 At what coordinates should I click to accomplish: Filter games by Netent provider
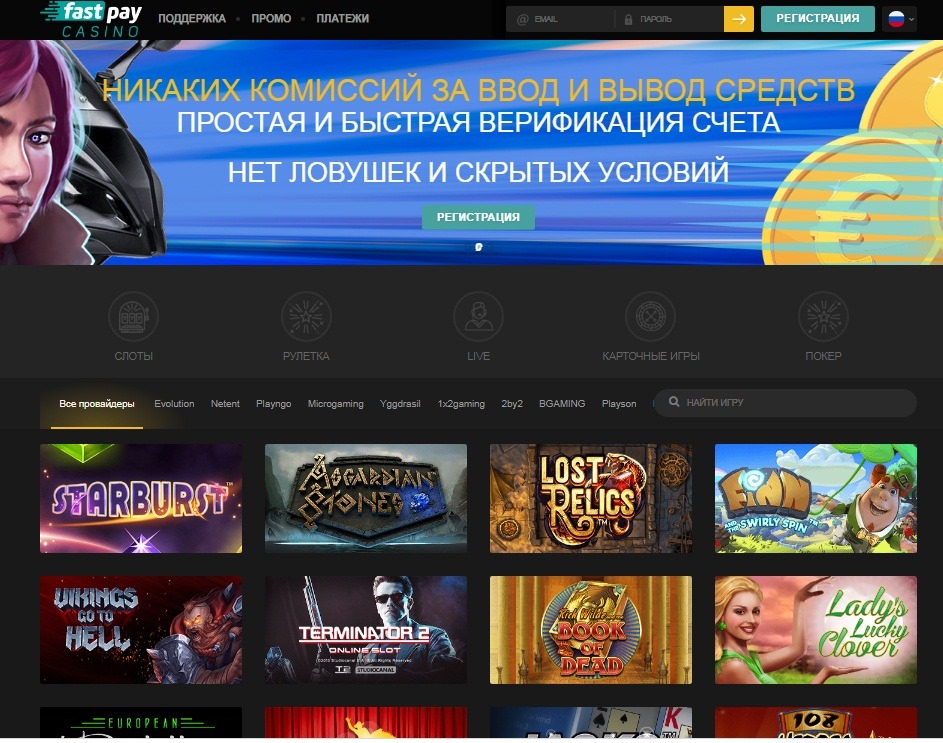click(x=225, y=404)
